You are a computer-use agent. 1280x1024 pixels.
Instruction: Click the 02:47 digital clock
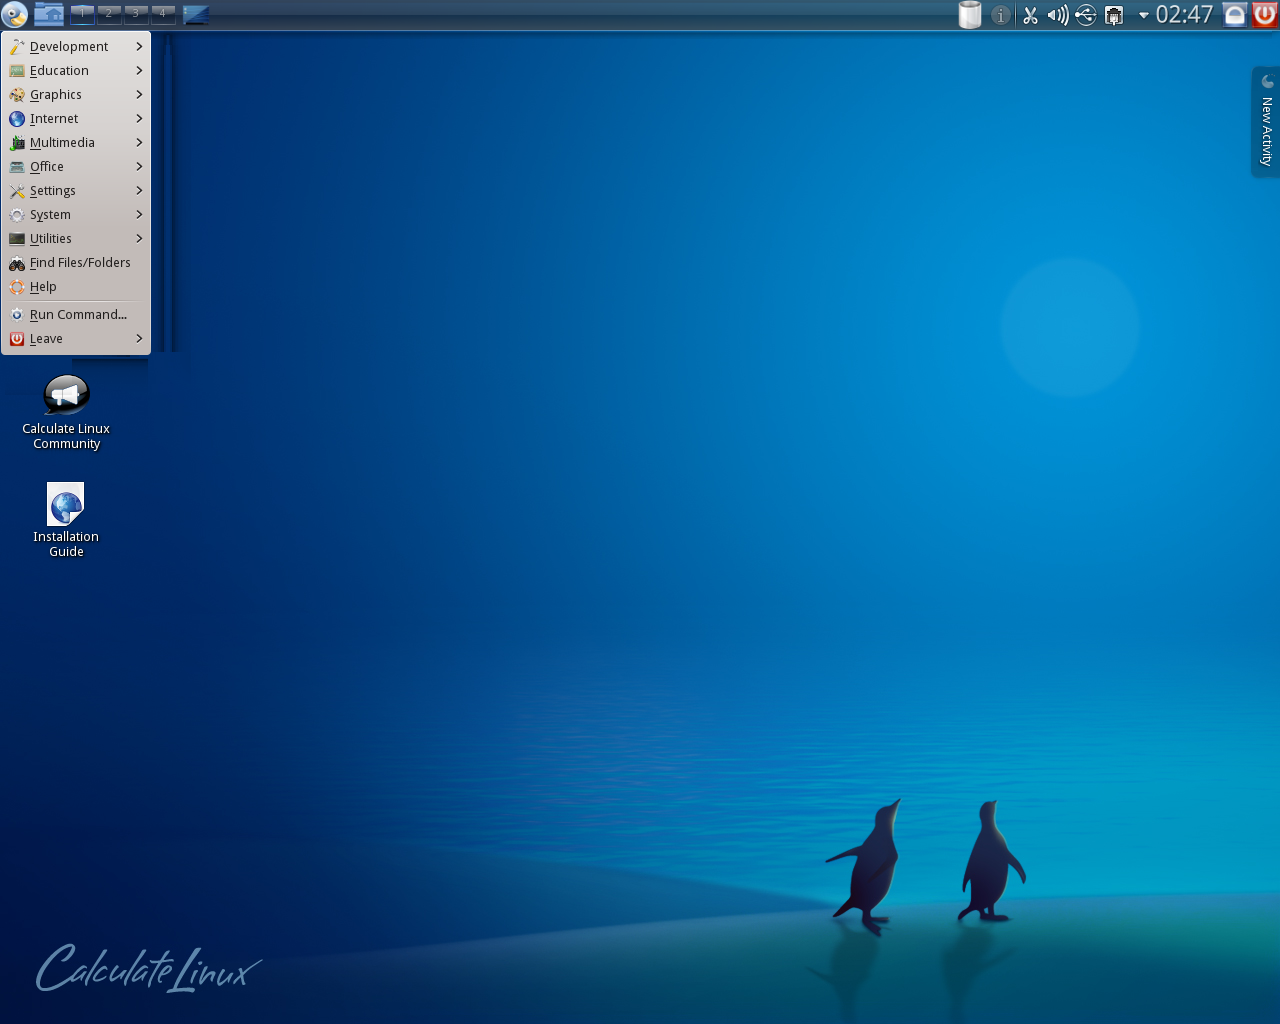[x=1185, y=14]
